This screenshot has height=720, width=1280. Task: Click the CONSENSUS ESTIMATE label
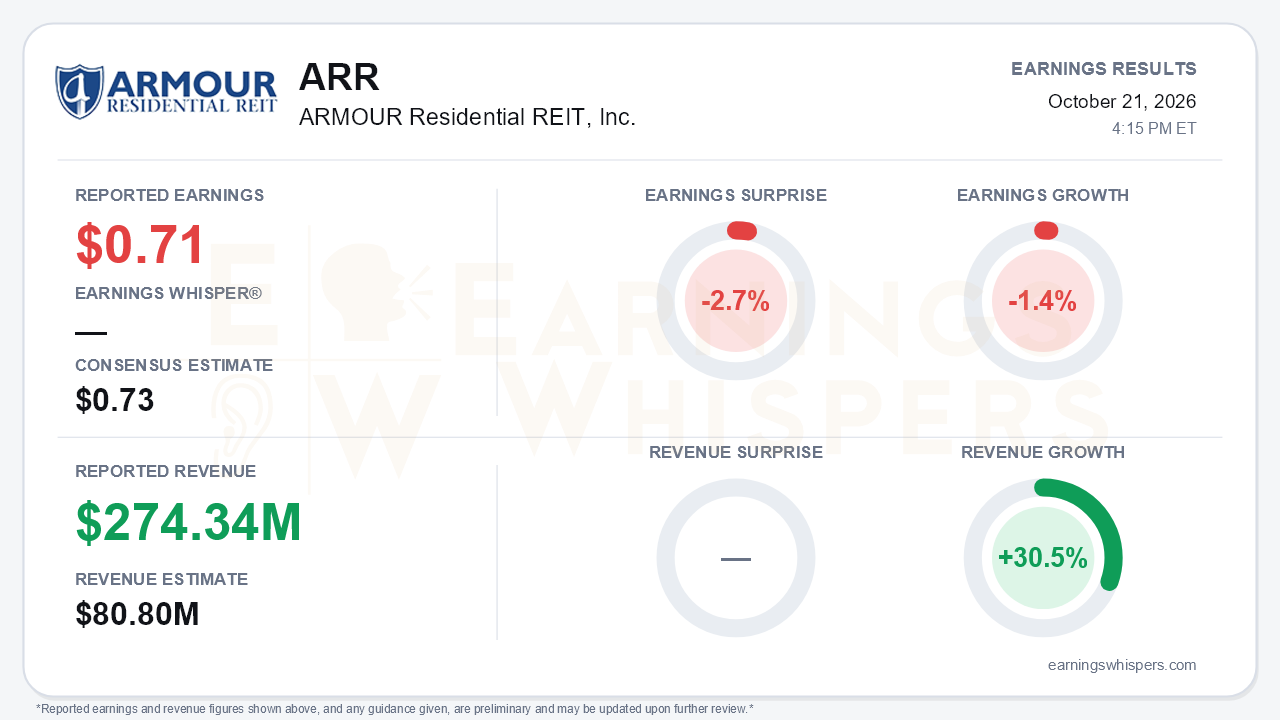174,365
